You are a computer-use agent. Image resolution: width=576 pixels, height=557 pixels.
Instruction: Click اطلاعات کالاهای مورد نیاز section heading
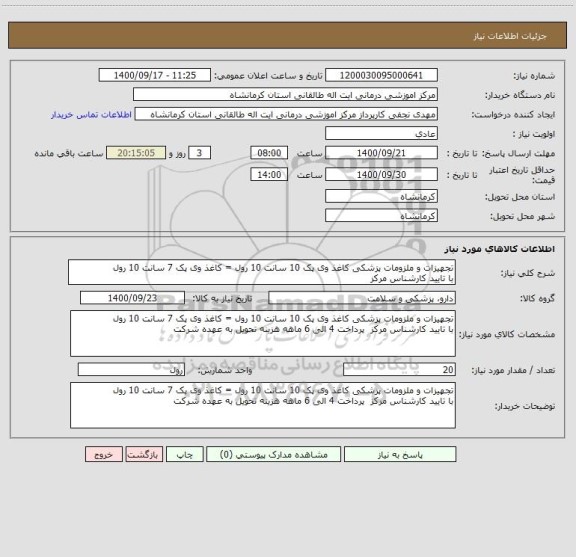click(x=500, y=249)
